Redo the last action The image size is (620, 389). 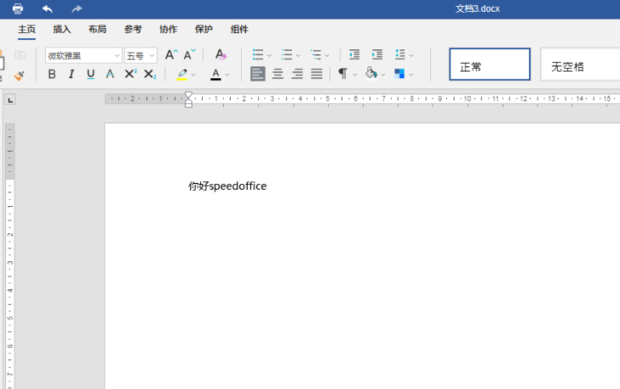coord(77,9)
